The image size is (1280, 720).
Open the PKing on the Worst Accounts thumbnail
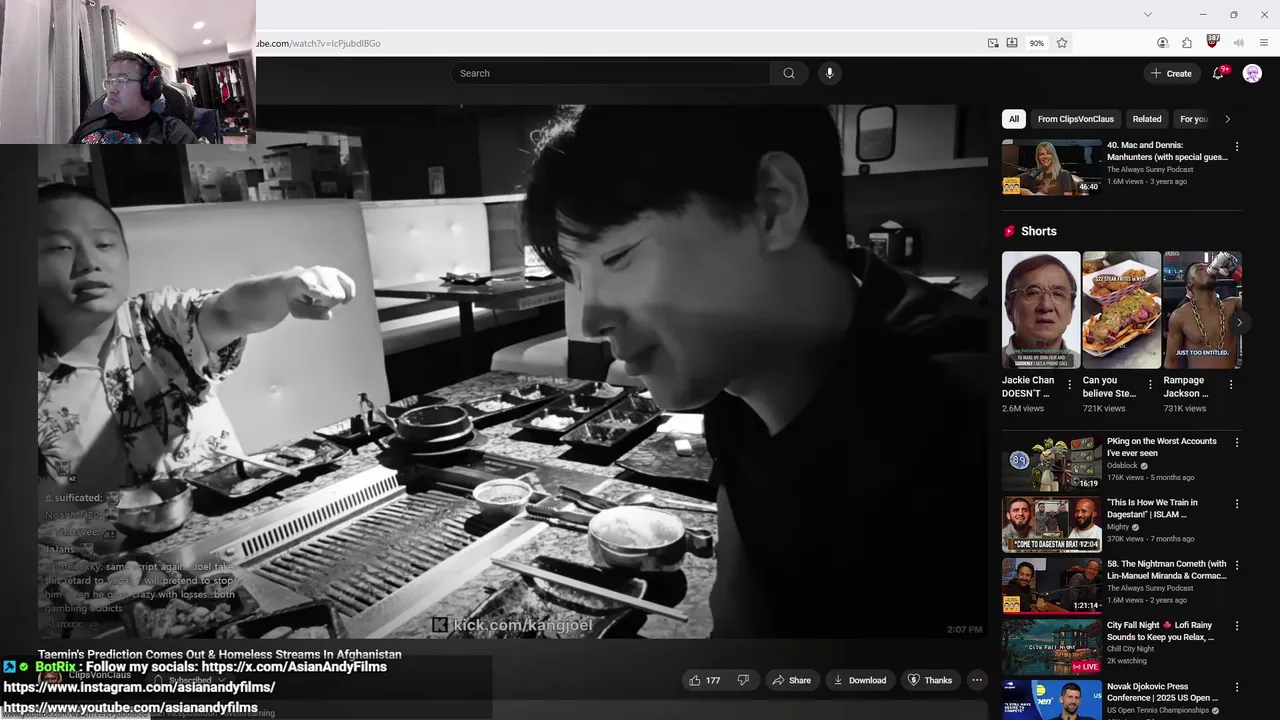1052,463
